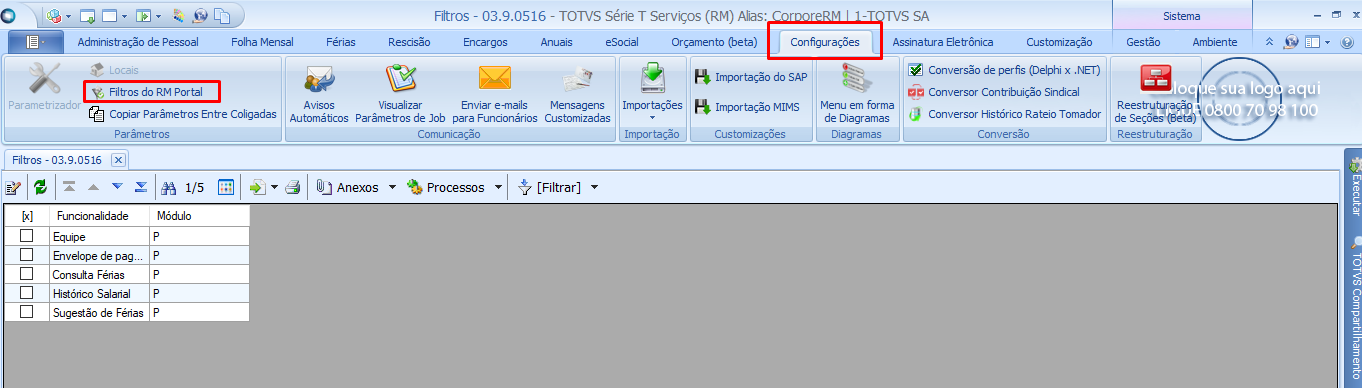Click the edit record toolbar icon

[14, 187]
